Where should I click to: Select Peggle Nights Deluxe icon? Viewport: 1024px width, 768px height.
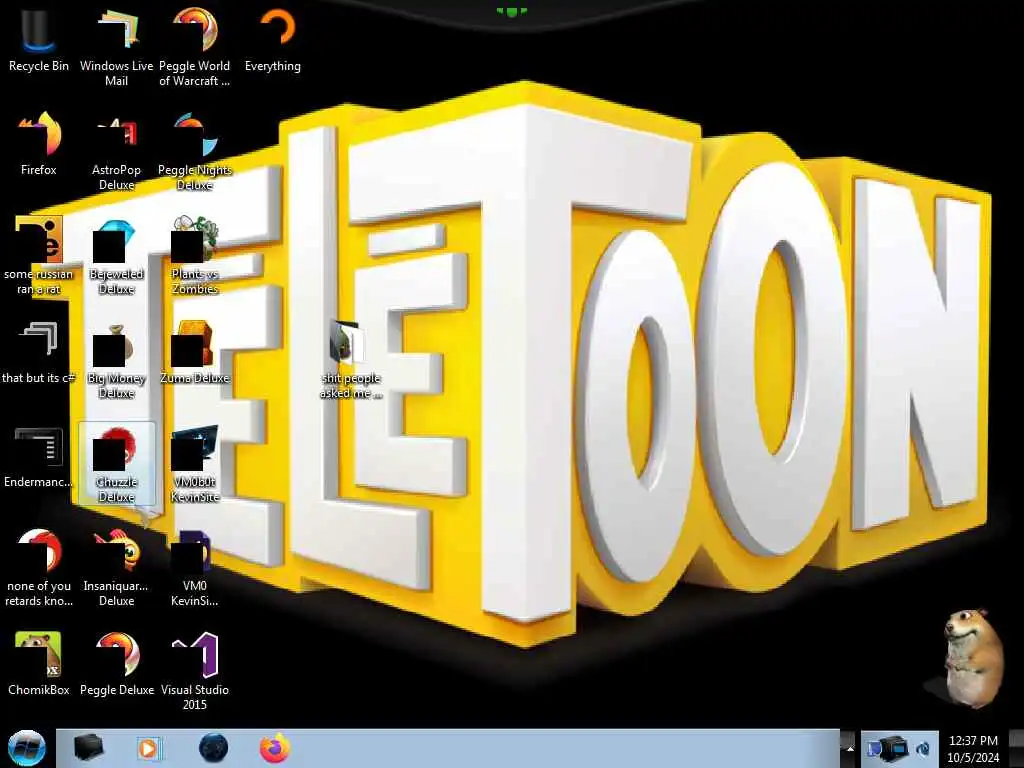click(195, 152)
